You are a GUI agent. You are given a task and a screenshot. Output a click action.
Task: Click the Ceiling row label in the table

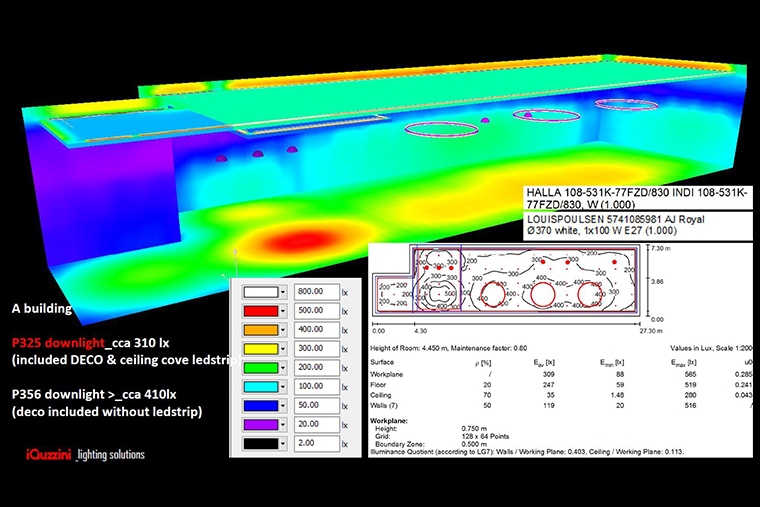(x=380, y=395)
